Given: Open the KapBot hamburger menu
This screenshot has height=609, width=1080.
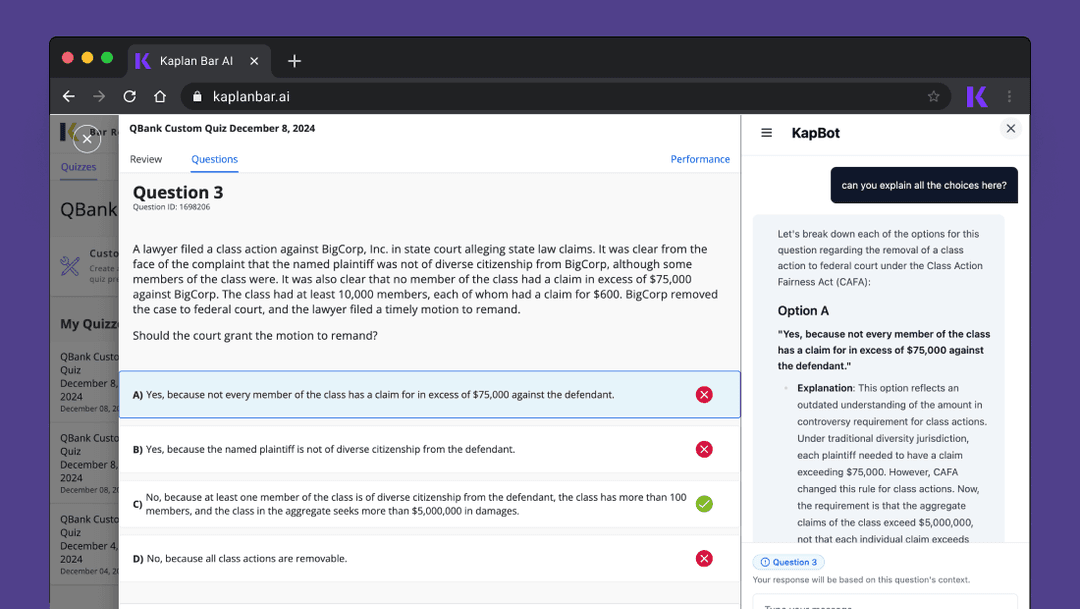Looking at the screenshot, I should pyautogui.click(x=767, y=133).
